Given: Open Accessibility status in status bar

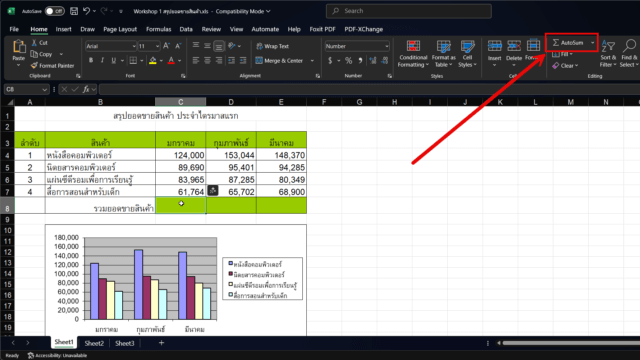Looking at the screenshot, I should point(57,356).
